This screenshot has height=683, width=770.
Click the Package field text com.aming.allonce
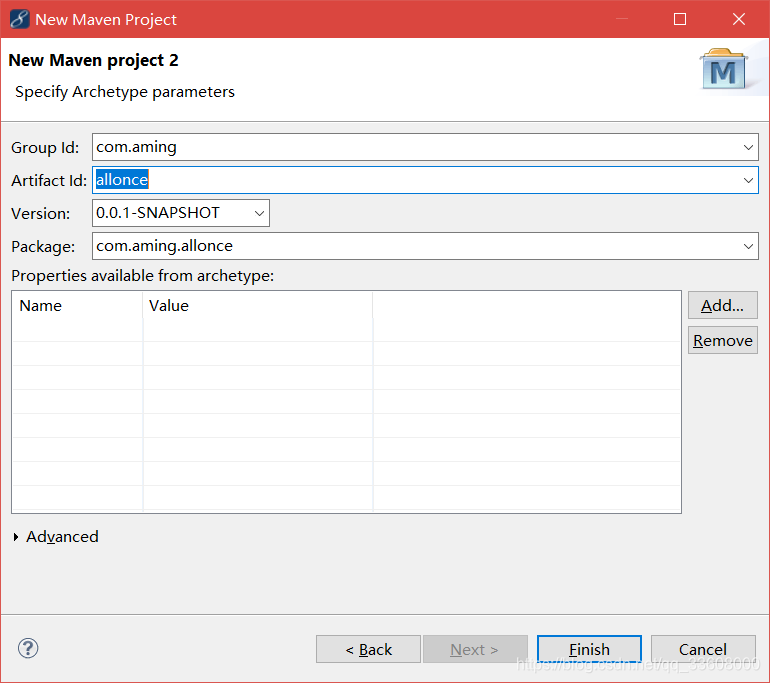pos(165,246)
